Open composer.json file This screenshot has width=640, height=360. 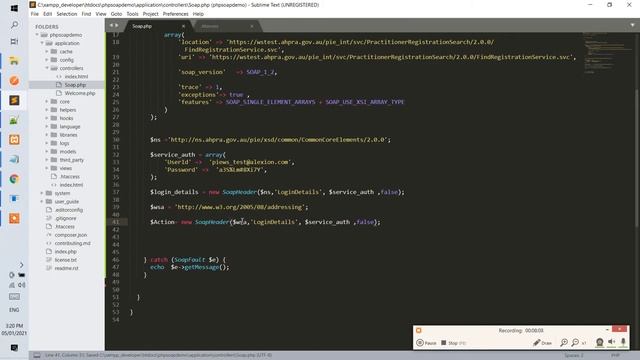pyautogui.click(x=71, y=235)
